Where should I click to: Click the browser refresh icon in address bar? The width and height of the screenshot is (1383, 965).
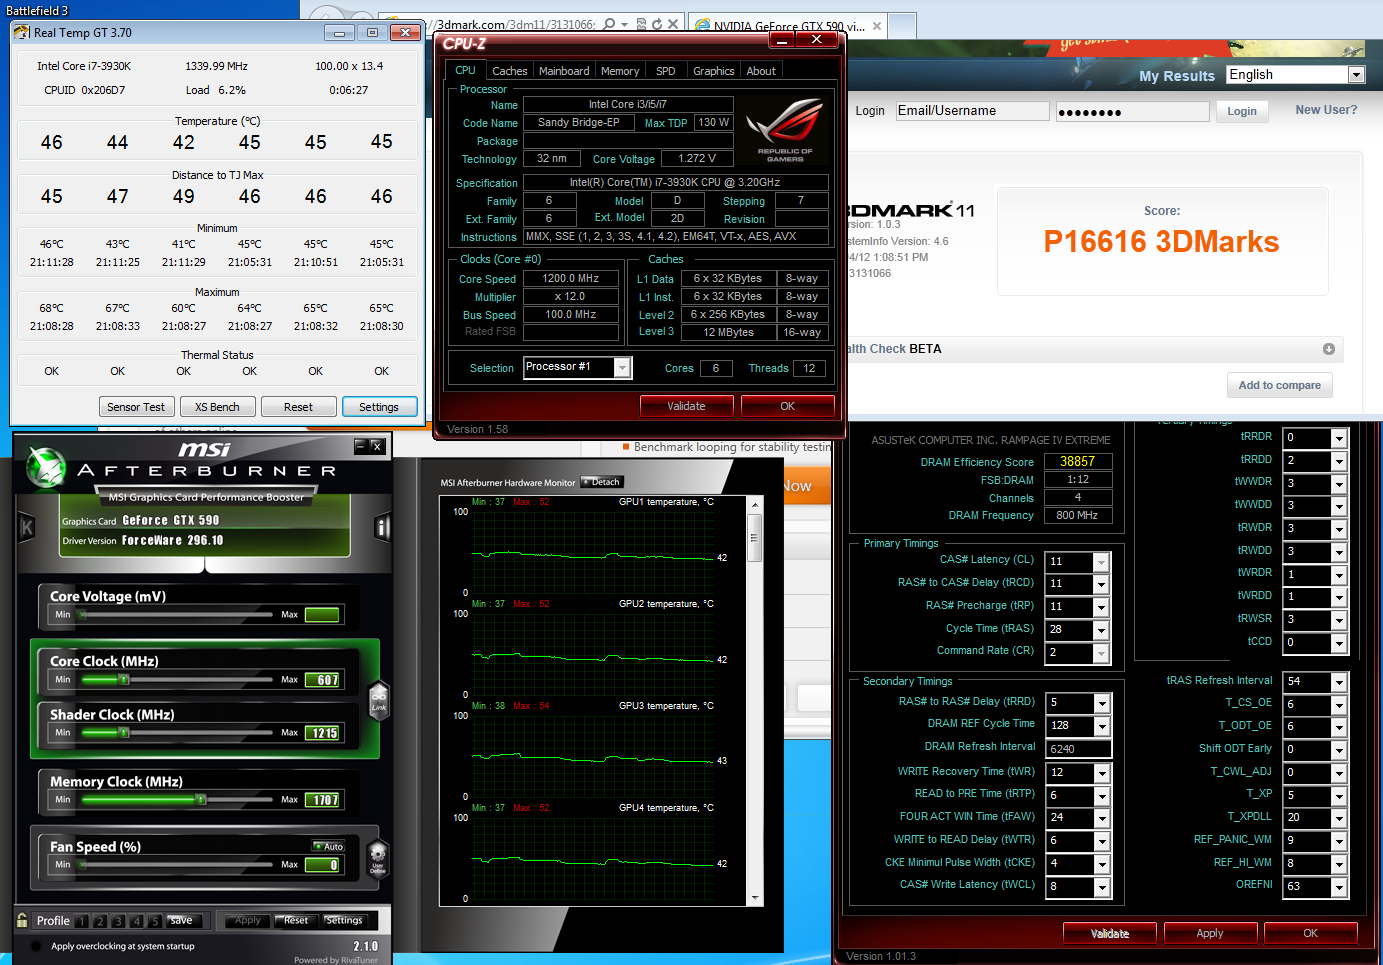pyautogui.click(x=656, y=24)
